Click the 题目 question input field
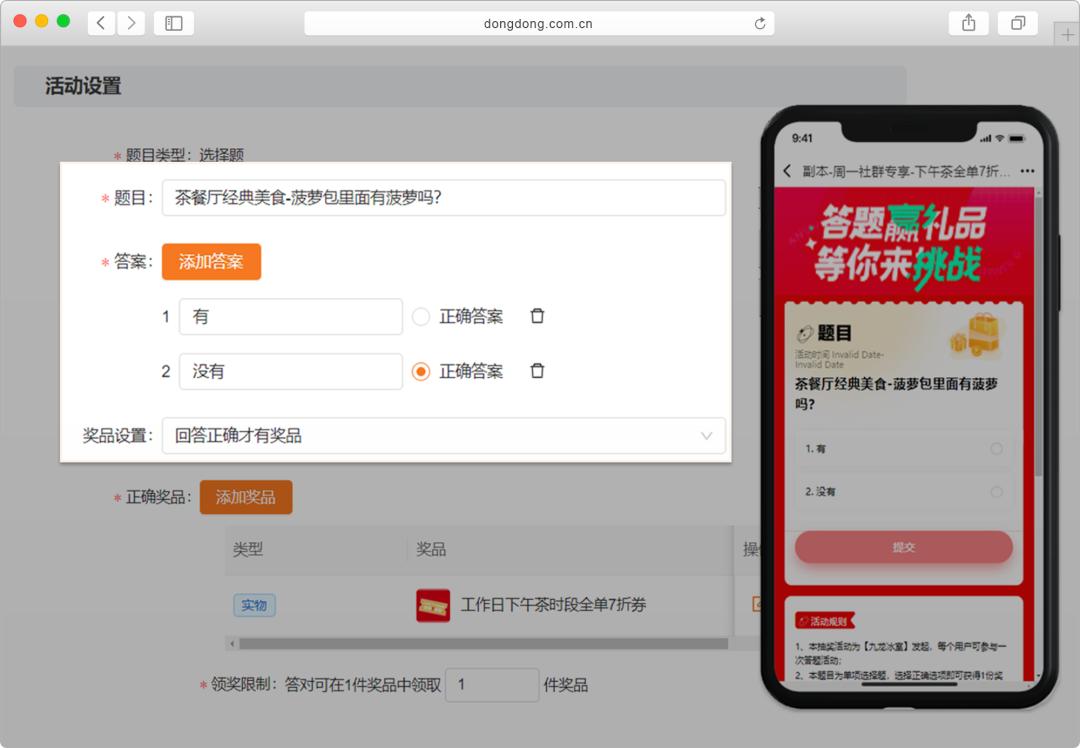This screenshot has height=748, width=1080. (x=444, y=198)
